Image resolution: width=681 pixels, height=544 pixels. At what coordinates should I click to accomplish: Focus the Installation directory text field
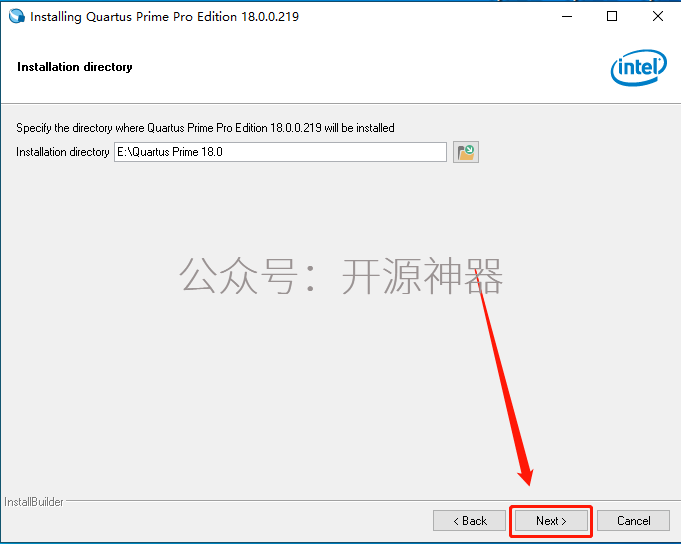280,152
